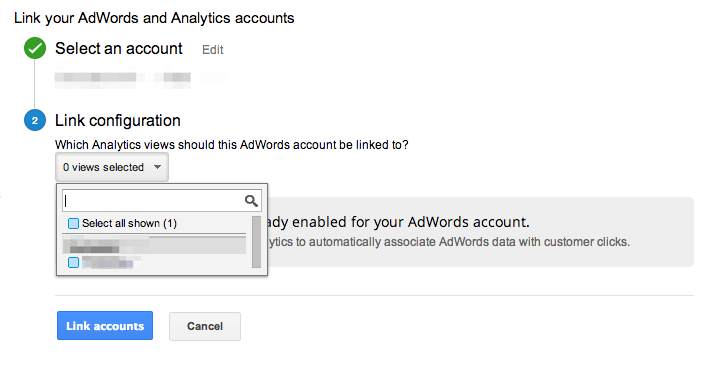Click the Link configuration heading

pyautogui.click(x=118, y=120)
